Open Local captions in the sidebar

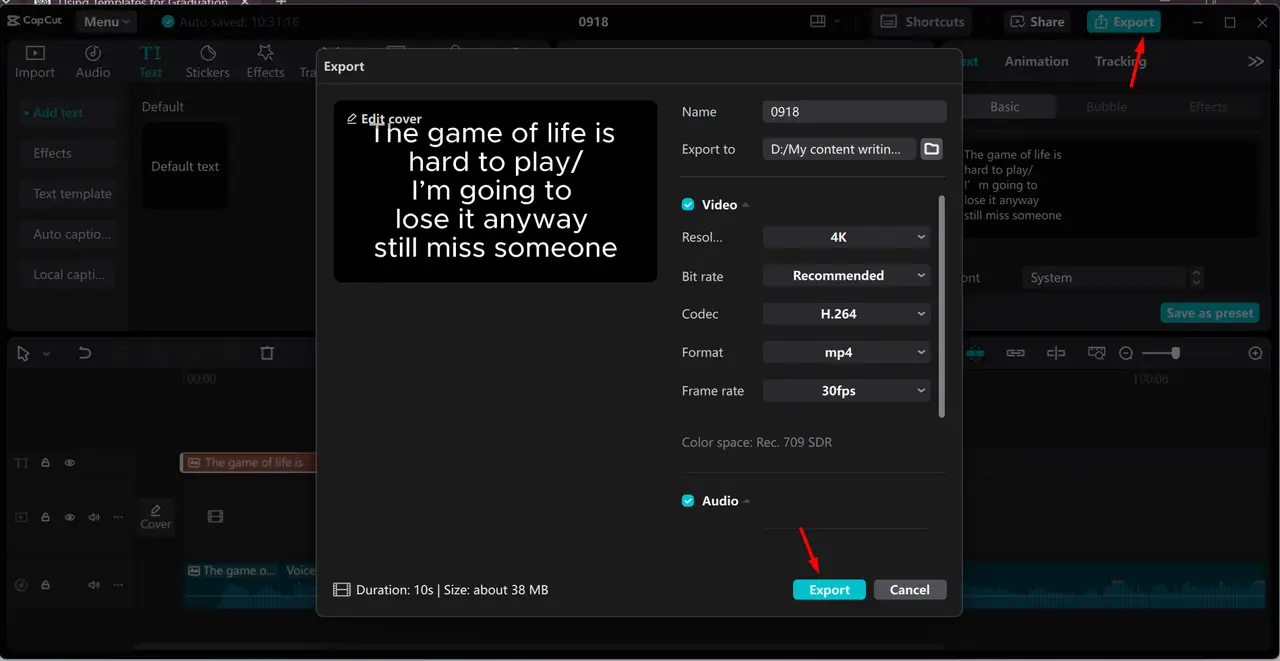(x=68, y=275)
